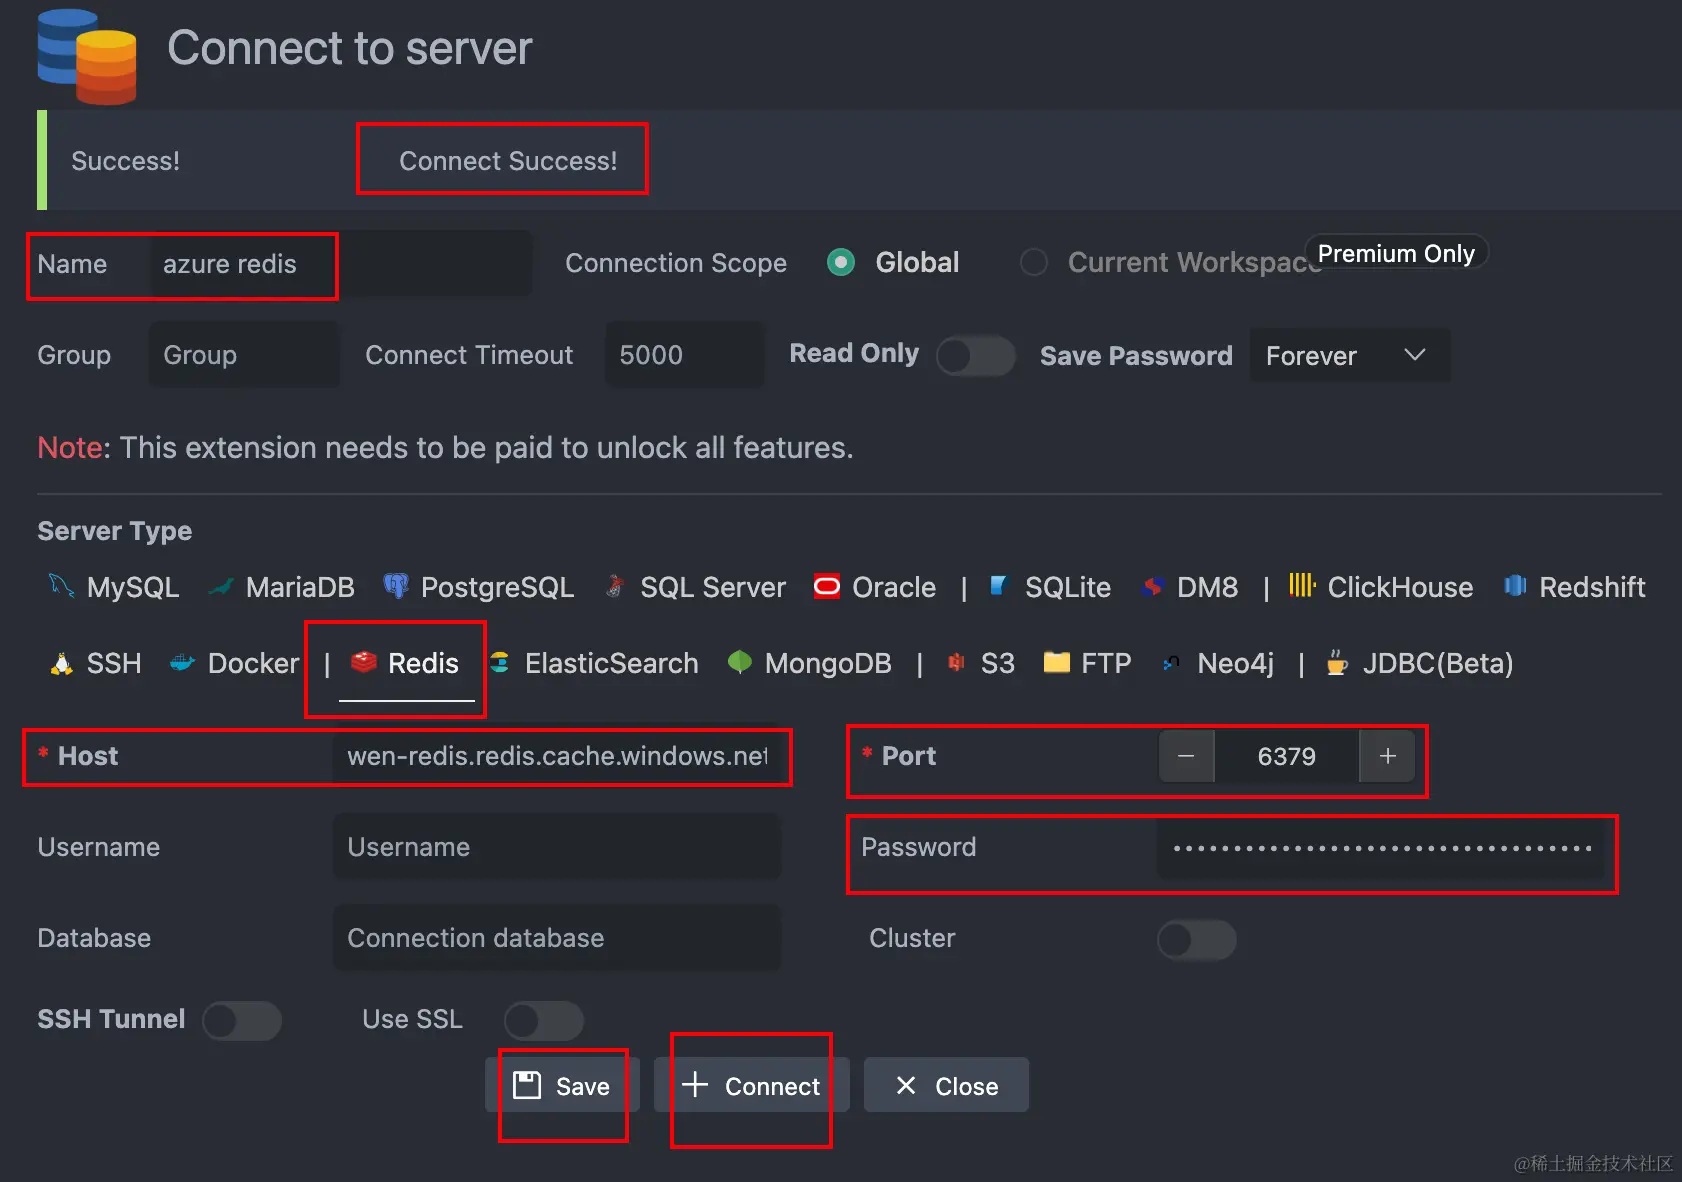
Task: Switch to the Docker server type
Action: click(235, 663)
